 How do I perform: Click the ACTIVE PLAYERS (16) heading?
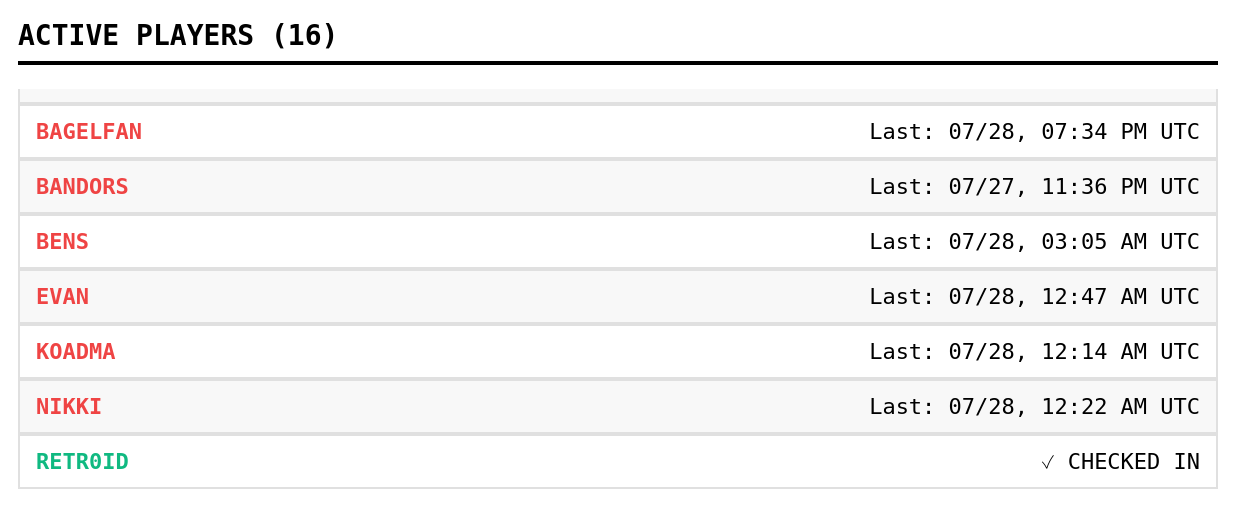[x=178, y=36]
